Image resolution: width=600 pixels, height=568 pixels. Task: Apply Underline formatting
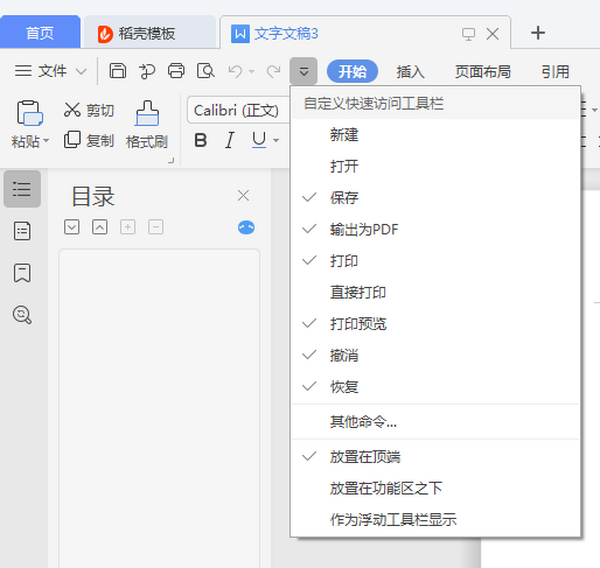(x=259, y=140)
